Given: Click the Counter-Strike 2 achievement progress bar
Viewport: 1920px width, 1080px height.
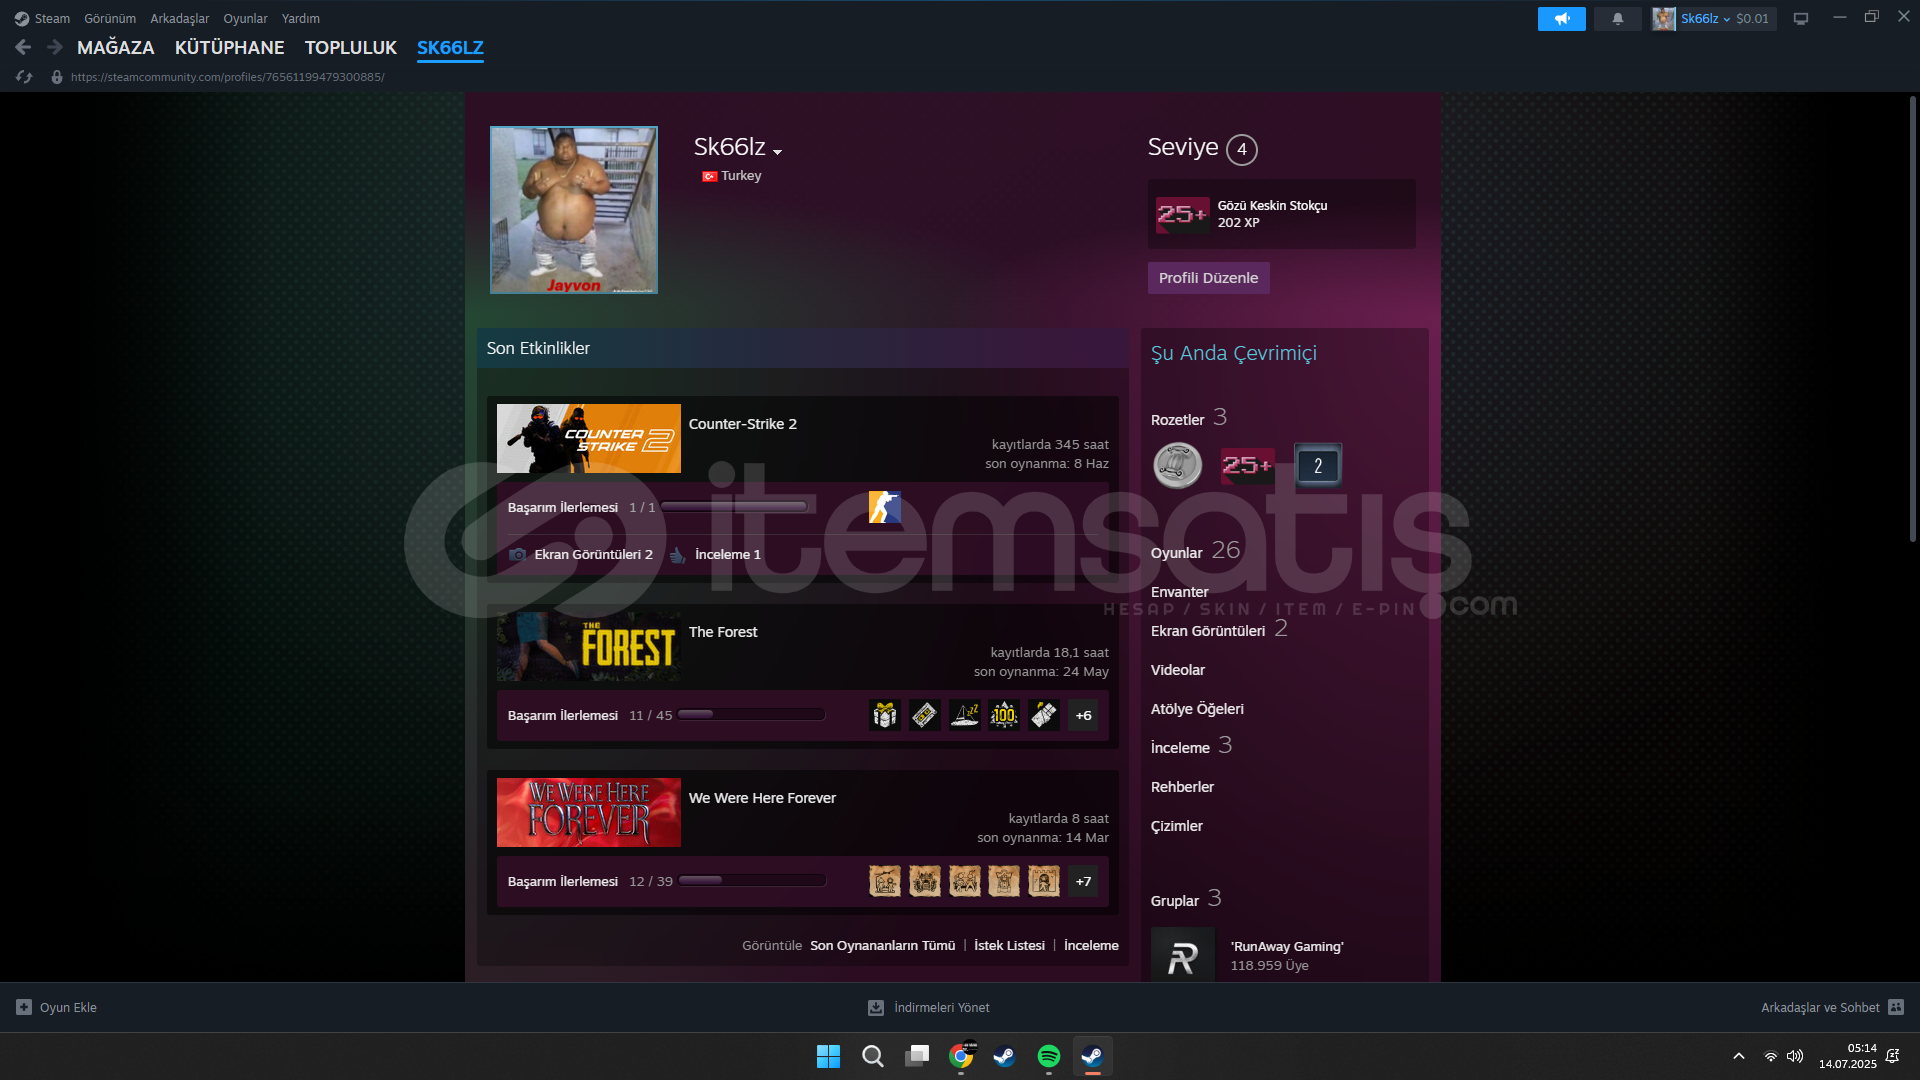Looking at the screenshot, I should point(734,507).
